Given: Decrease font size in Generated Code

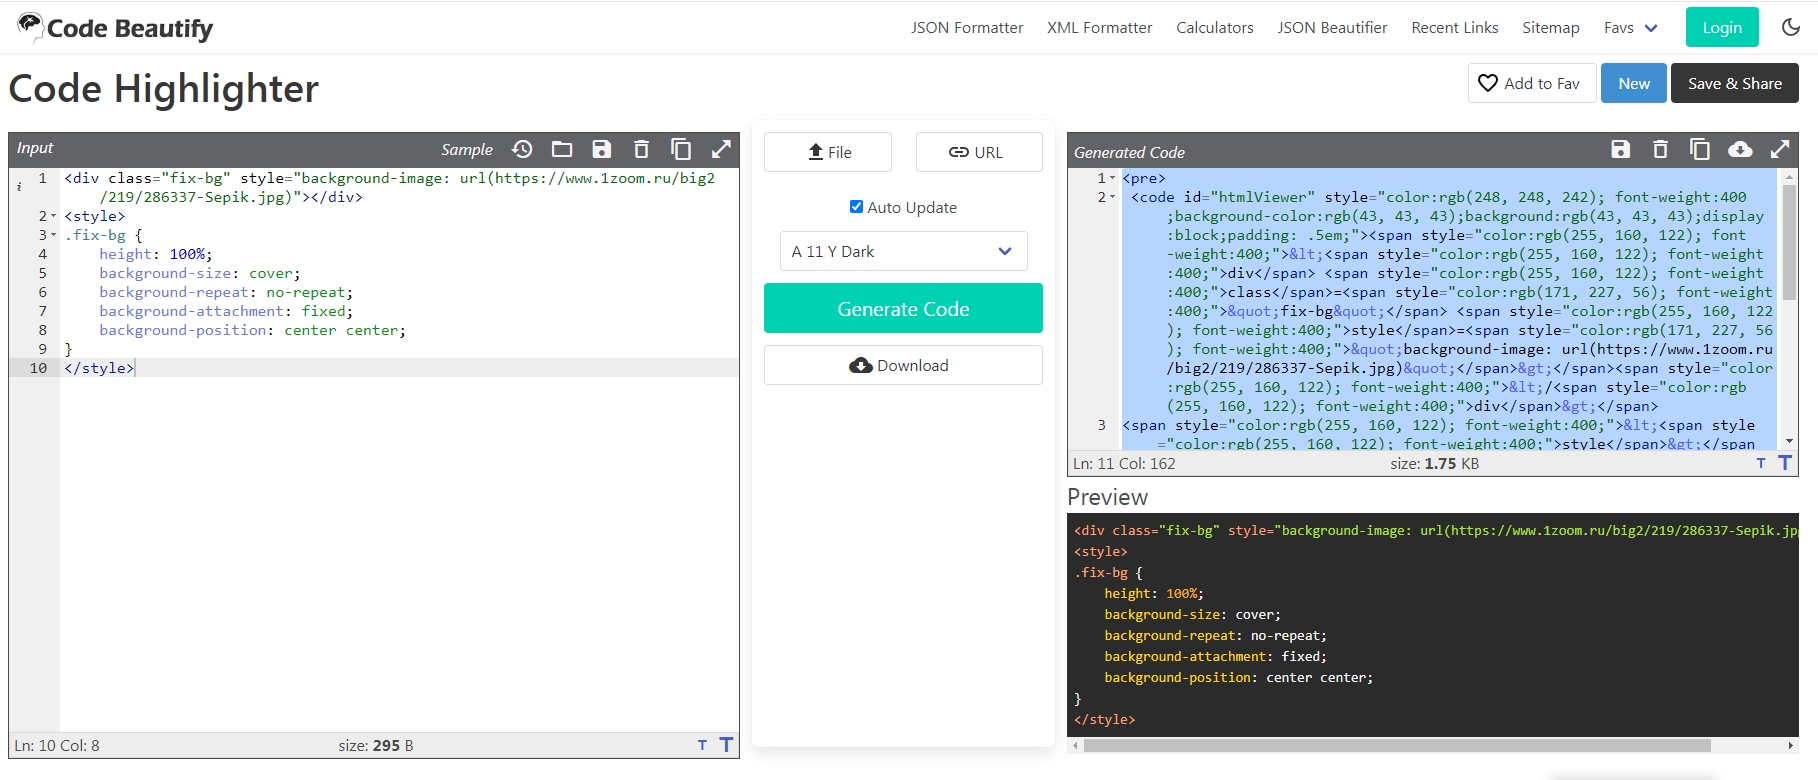Looking at the screenshot, I should tap(1761, 463).
